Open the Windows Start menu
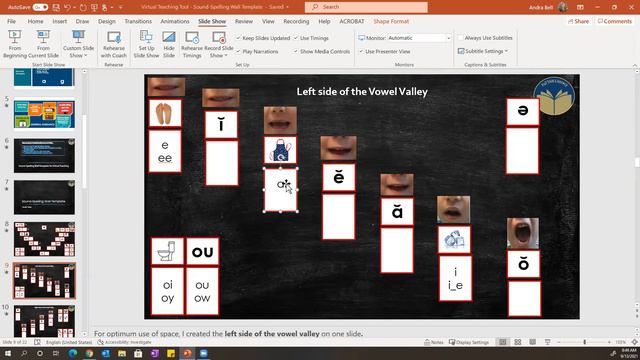Image resolution: width=640 pixels, height=360 pixels. click(x=8, y=353)
